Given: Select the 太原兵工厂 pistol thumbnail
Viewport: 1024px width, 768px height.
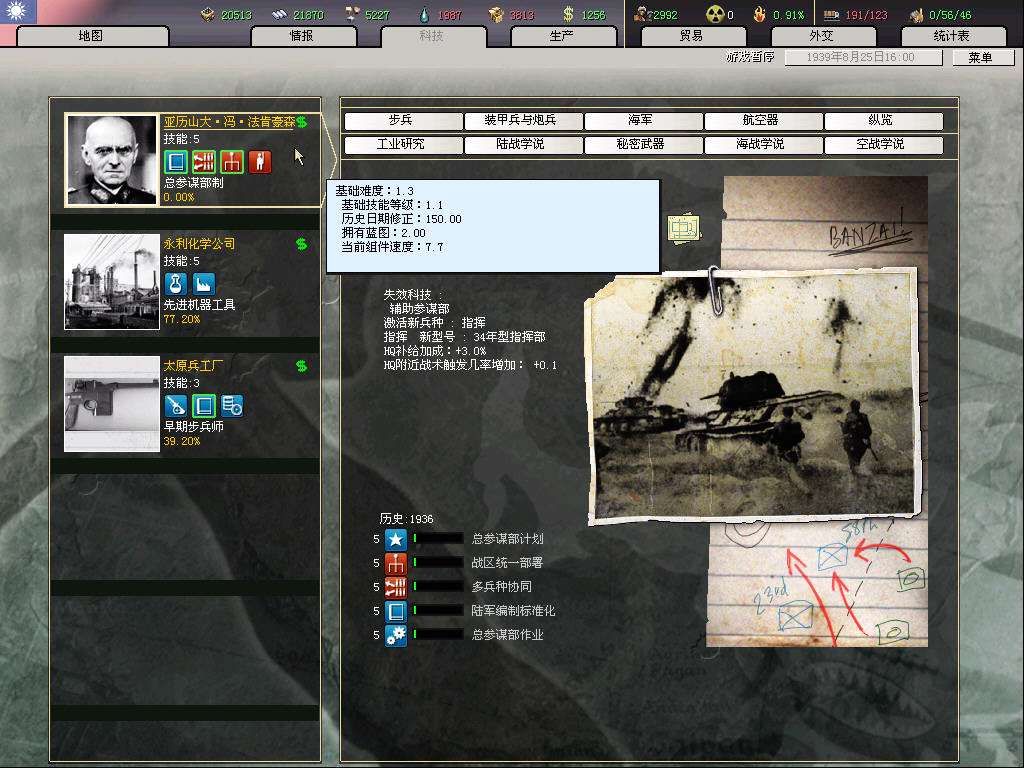Looking at the screenshot, I should pos(112,404).
